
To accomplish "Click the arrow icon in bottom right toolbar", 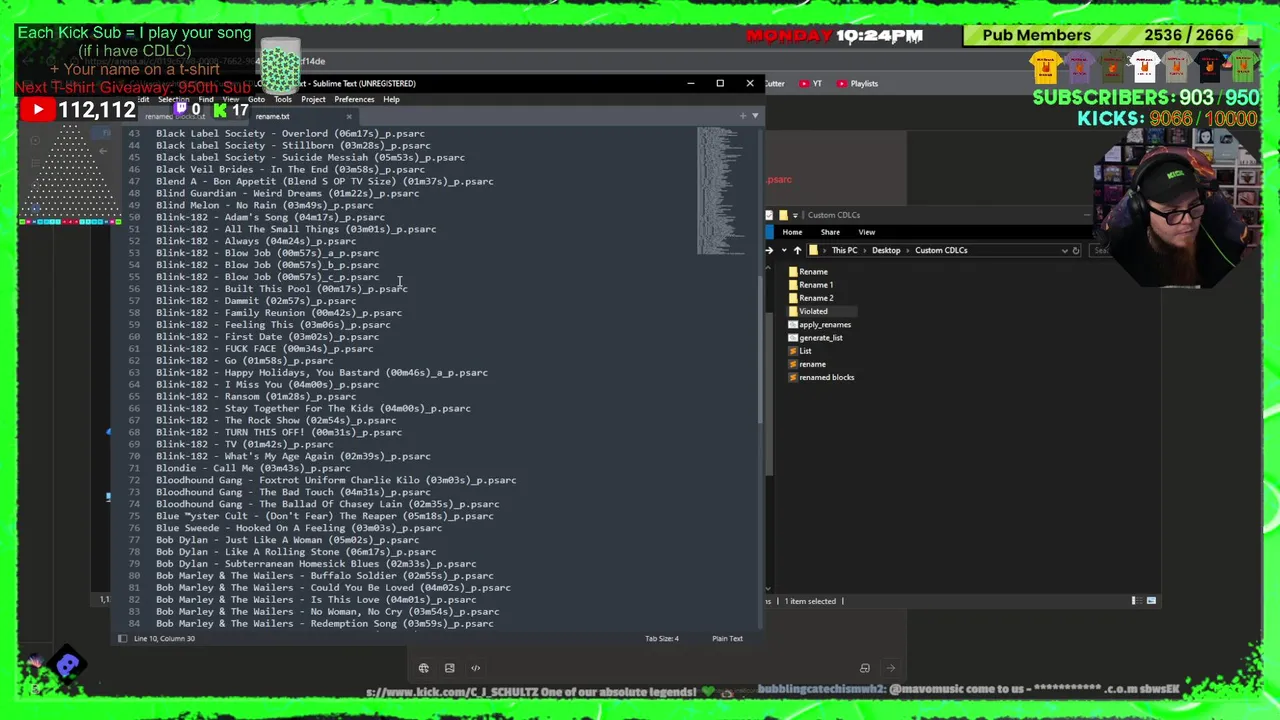I will pyautogui.click(x=890, y=668).
